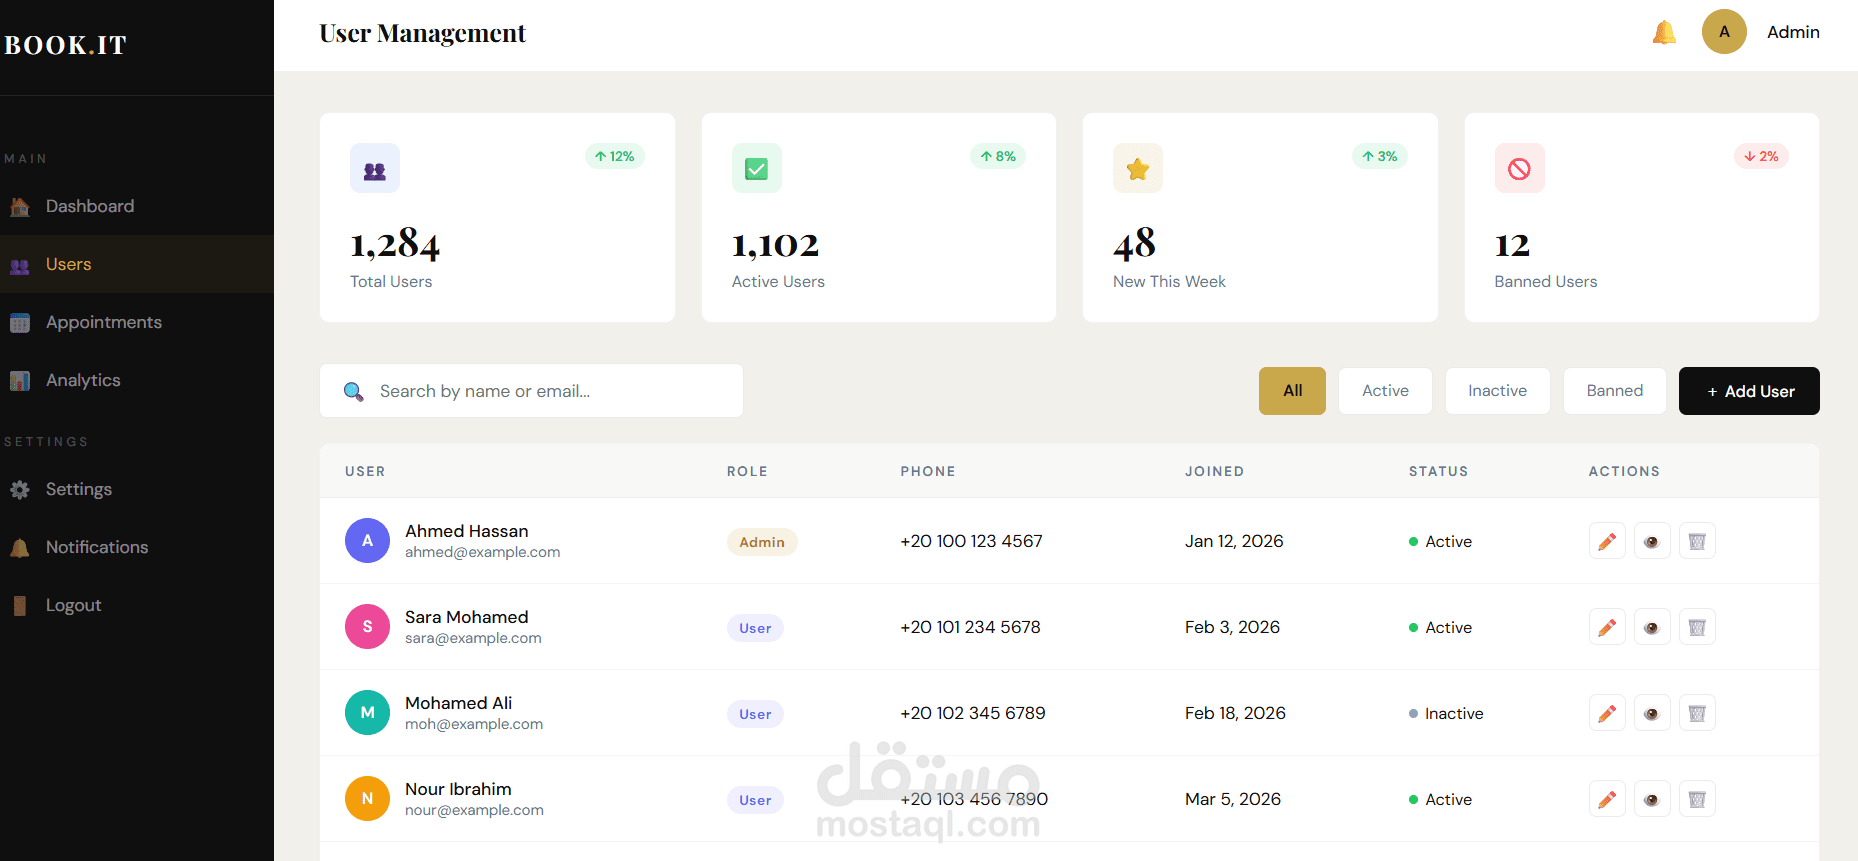Click the Admin role badge
Image resolution: width=1858 pixels, height=861 pixels.
(x=762, y=542)
